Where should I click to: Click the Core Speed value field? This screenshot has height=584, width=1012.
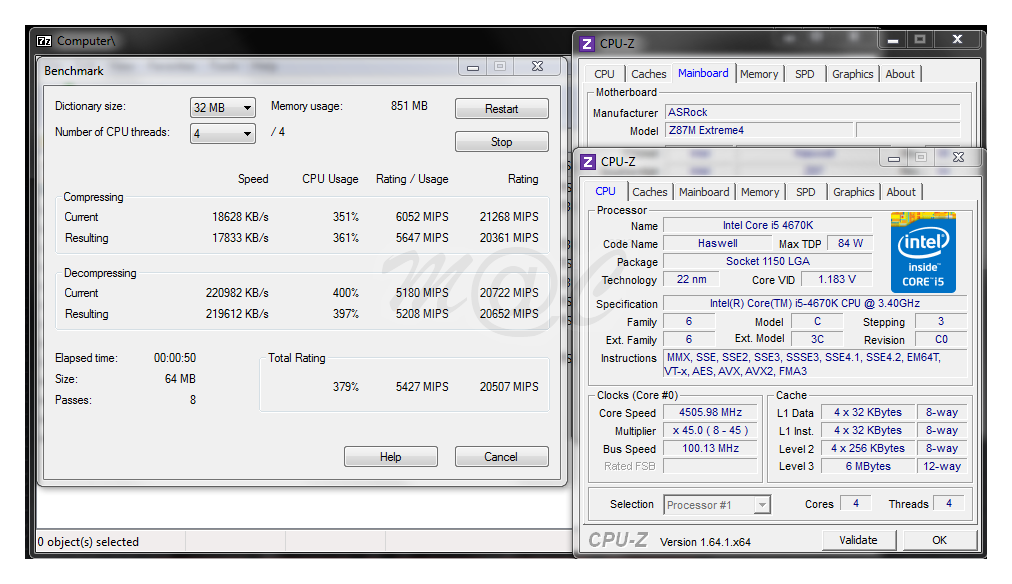[x=710, y=413]
